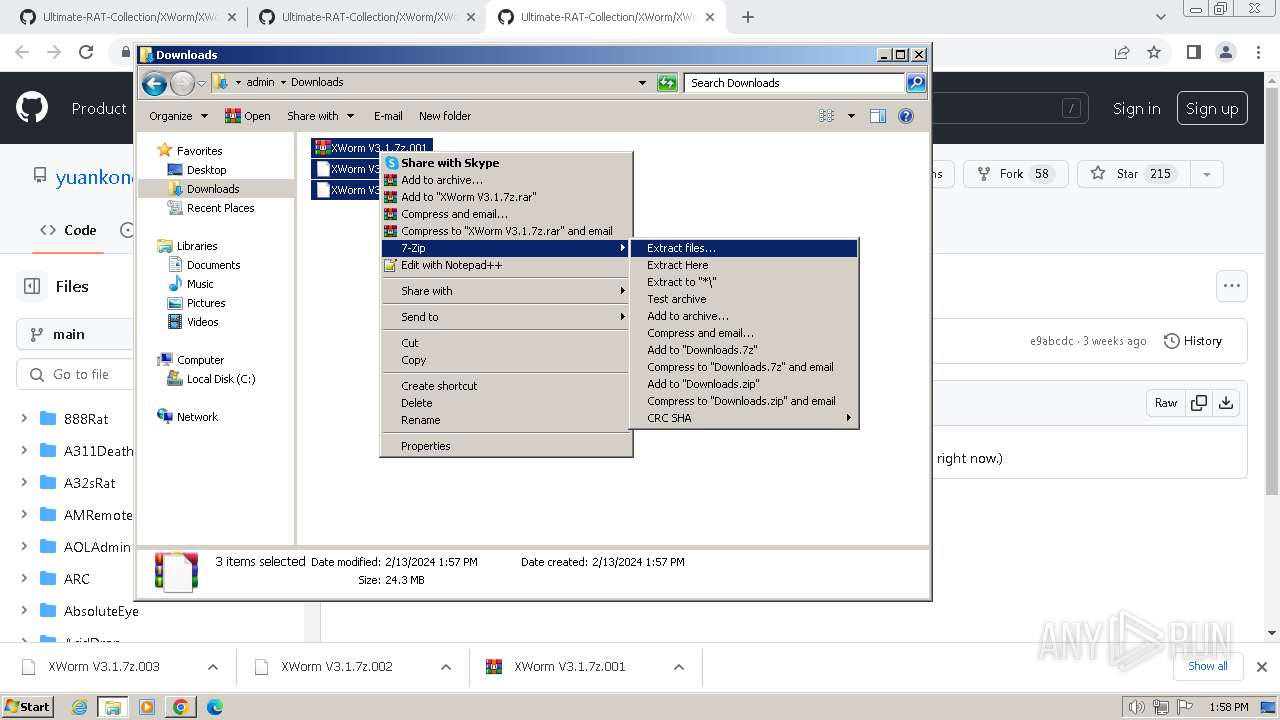Click the E-mail toolbar button
Image resolution: width=1280 pixels, height=720 pixels.
click(x=388, y=116)
